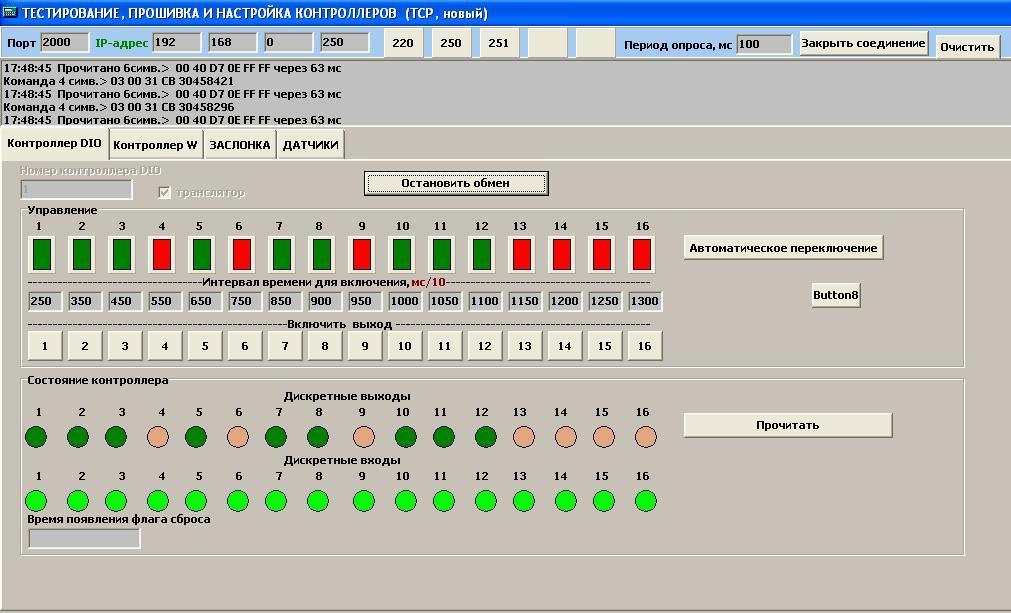Click discrete output status LED 16
1011x613 pixels.
(645, 437)
